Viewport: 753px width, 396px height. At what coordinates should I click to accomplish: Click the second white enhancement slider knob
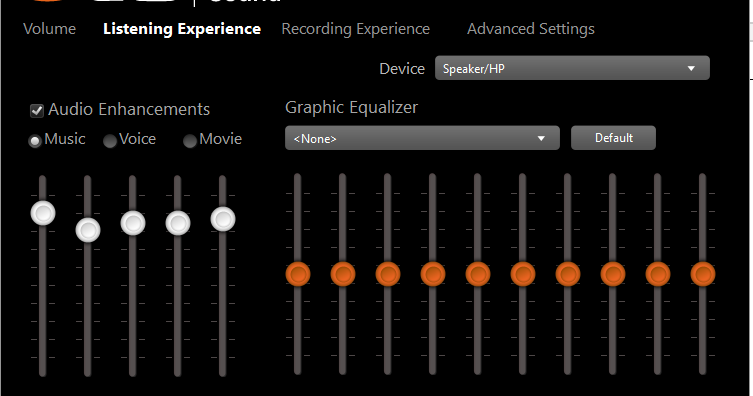88,230
